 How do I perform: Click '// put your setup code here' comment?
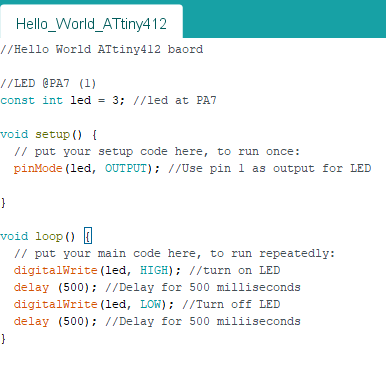pos(157,151)
